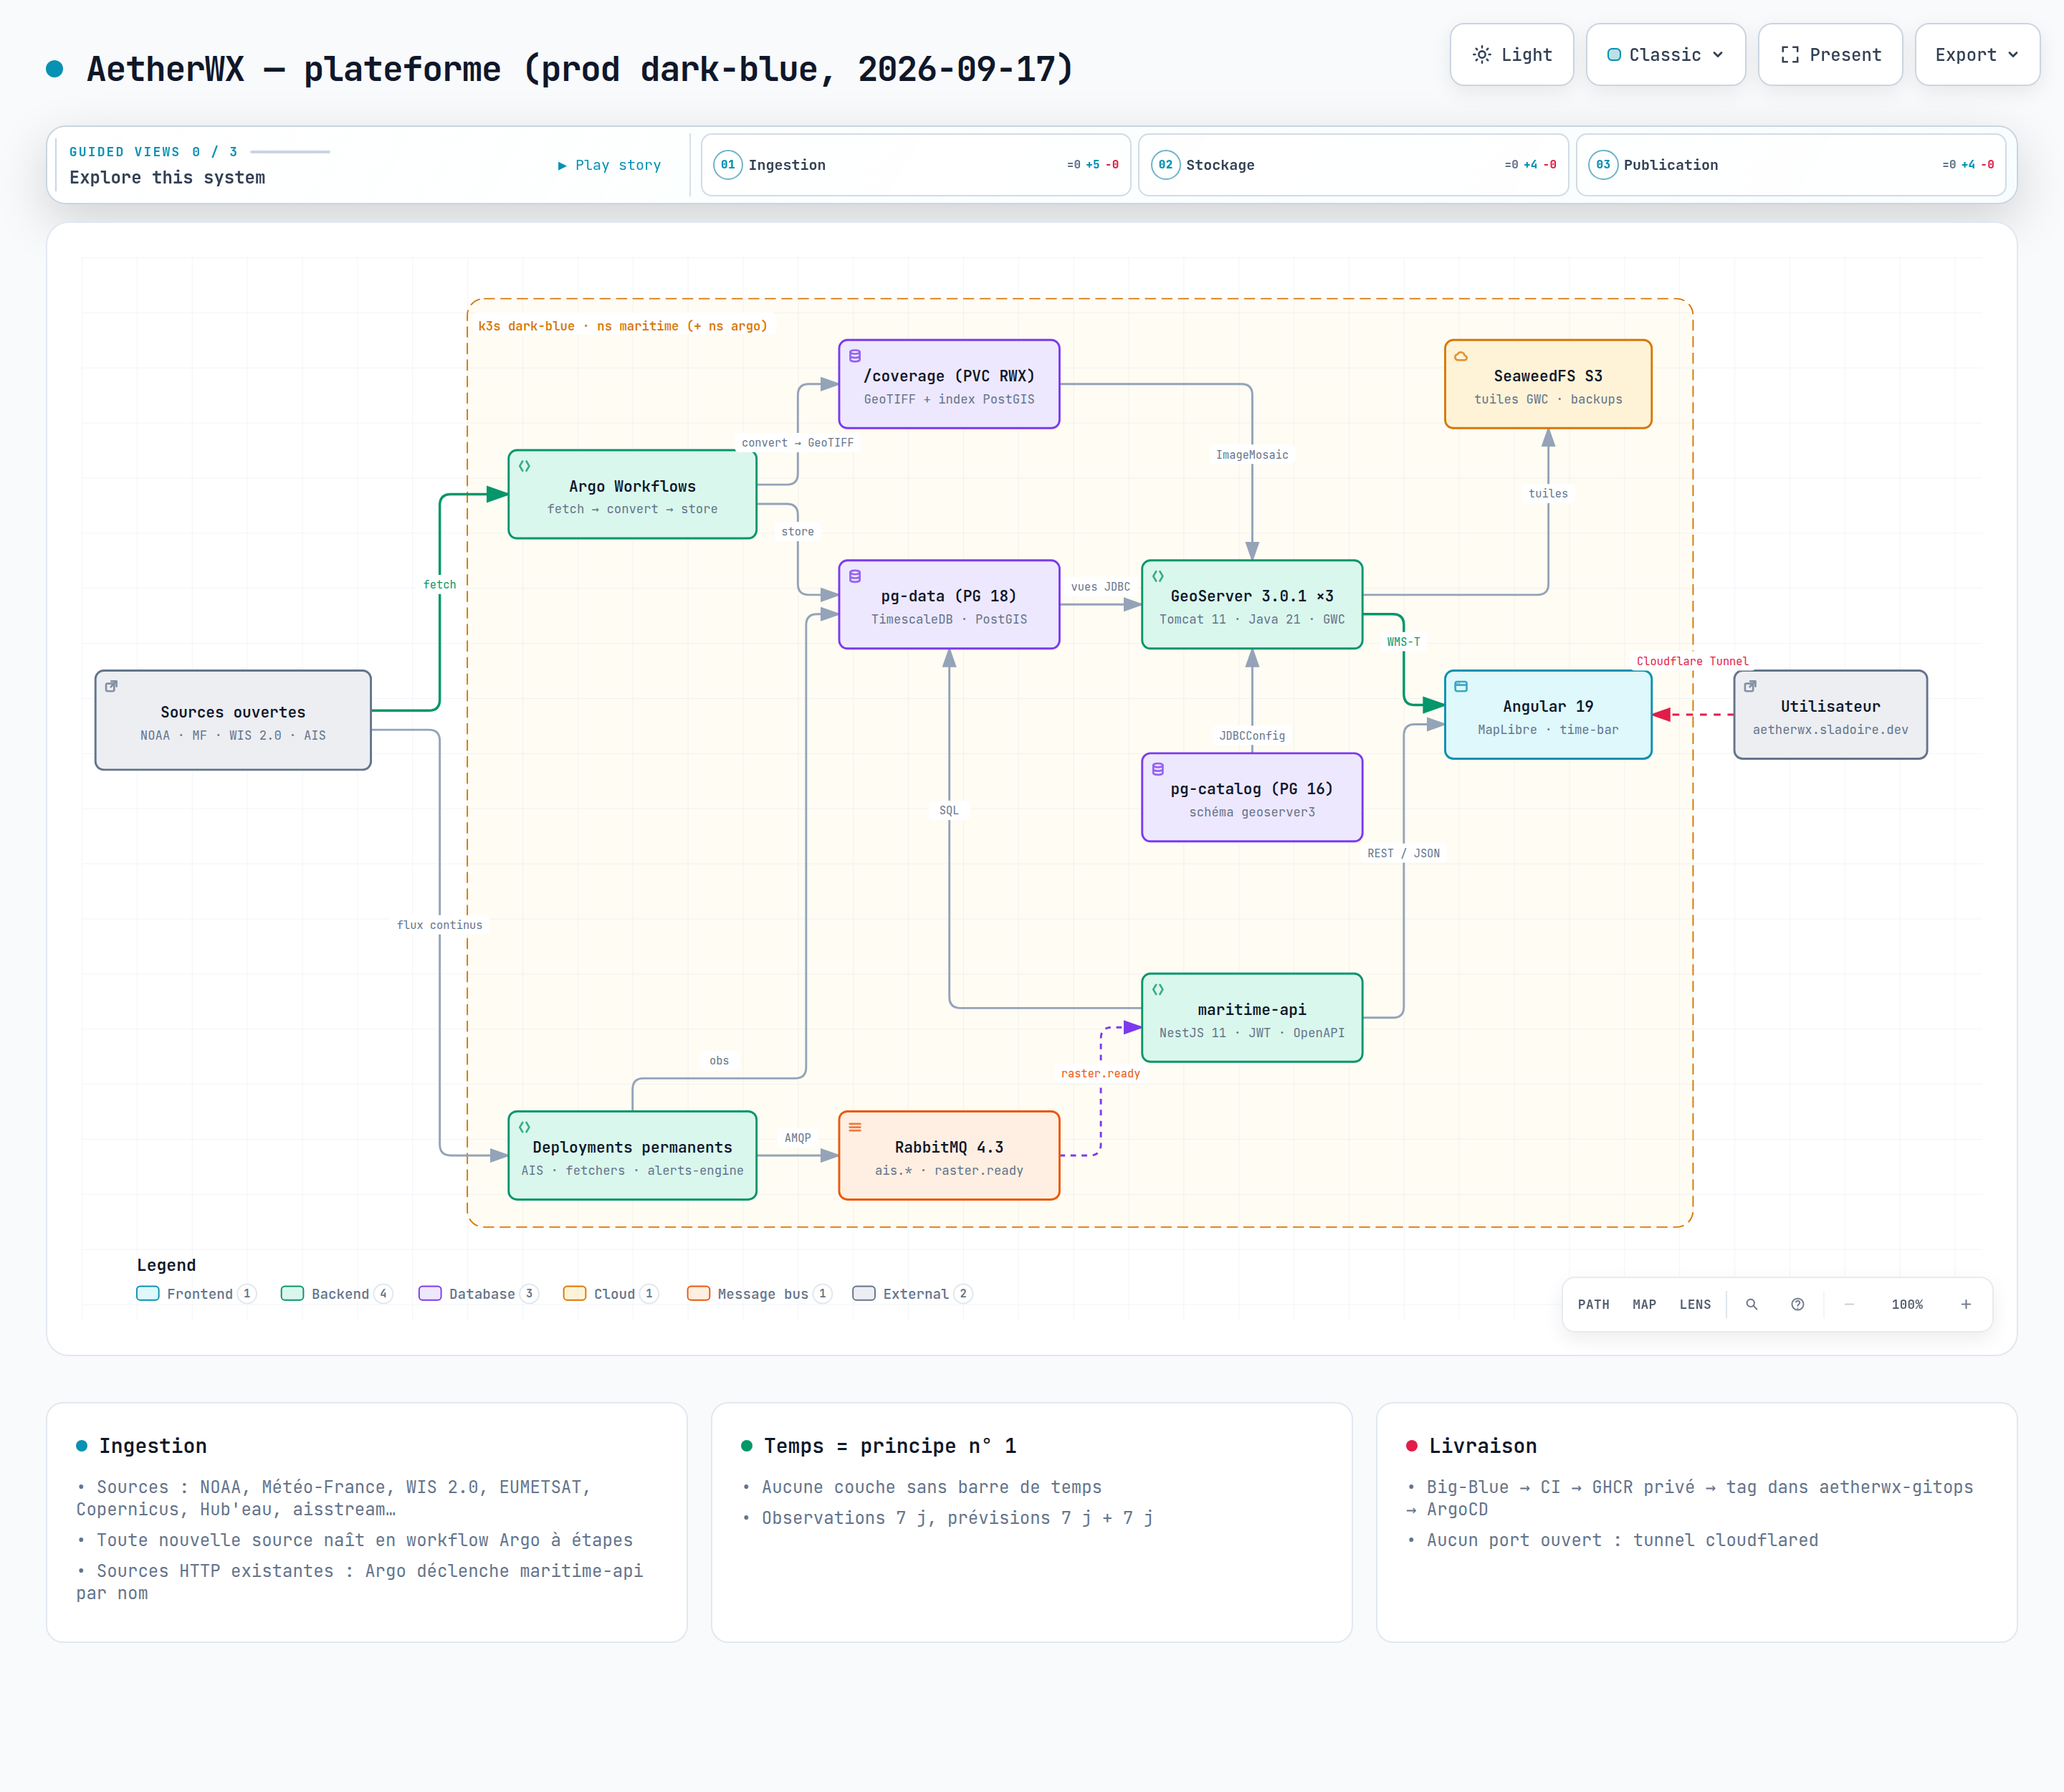This screenshot has height=1792, width=2064.
Task: Toggle the Light theme button
Action: coord(1511,55)
